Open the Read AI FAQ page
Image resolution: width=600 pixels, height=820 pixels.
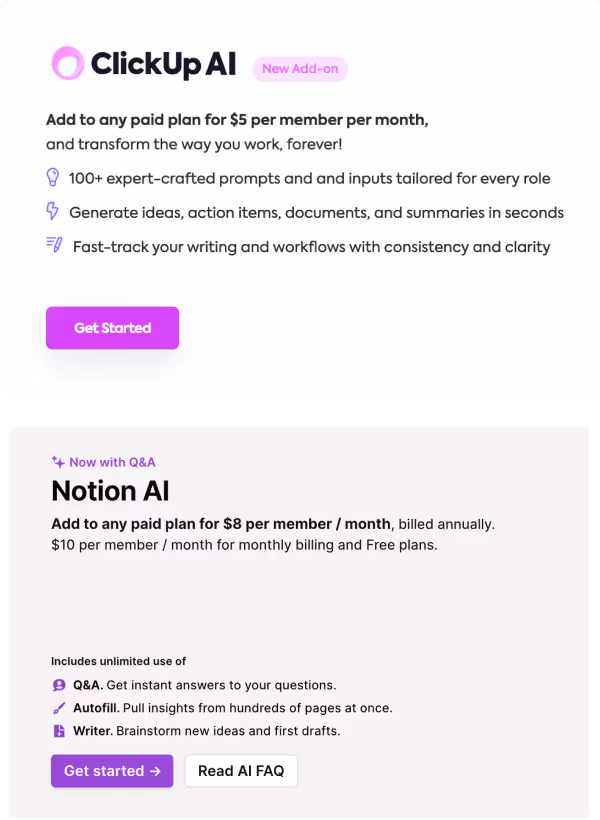tap(241, 771)
